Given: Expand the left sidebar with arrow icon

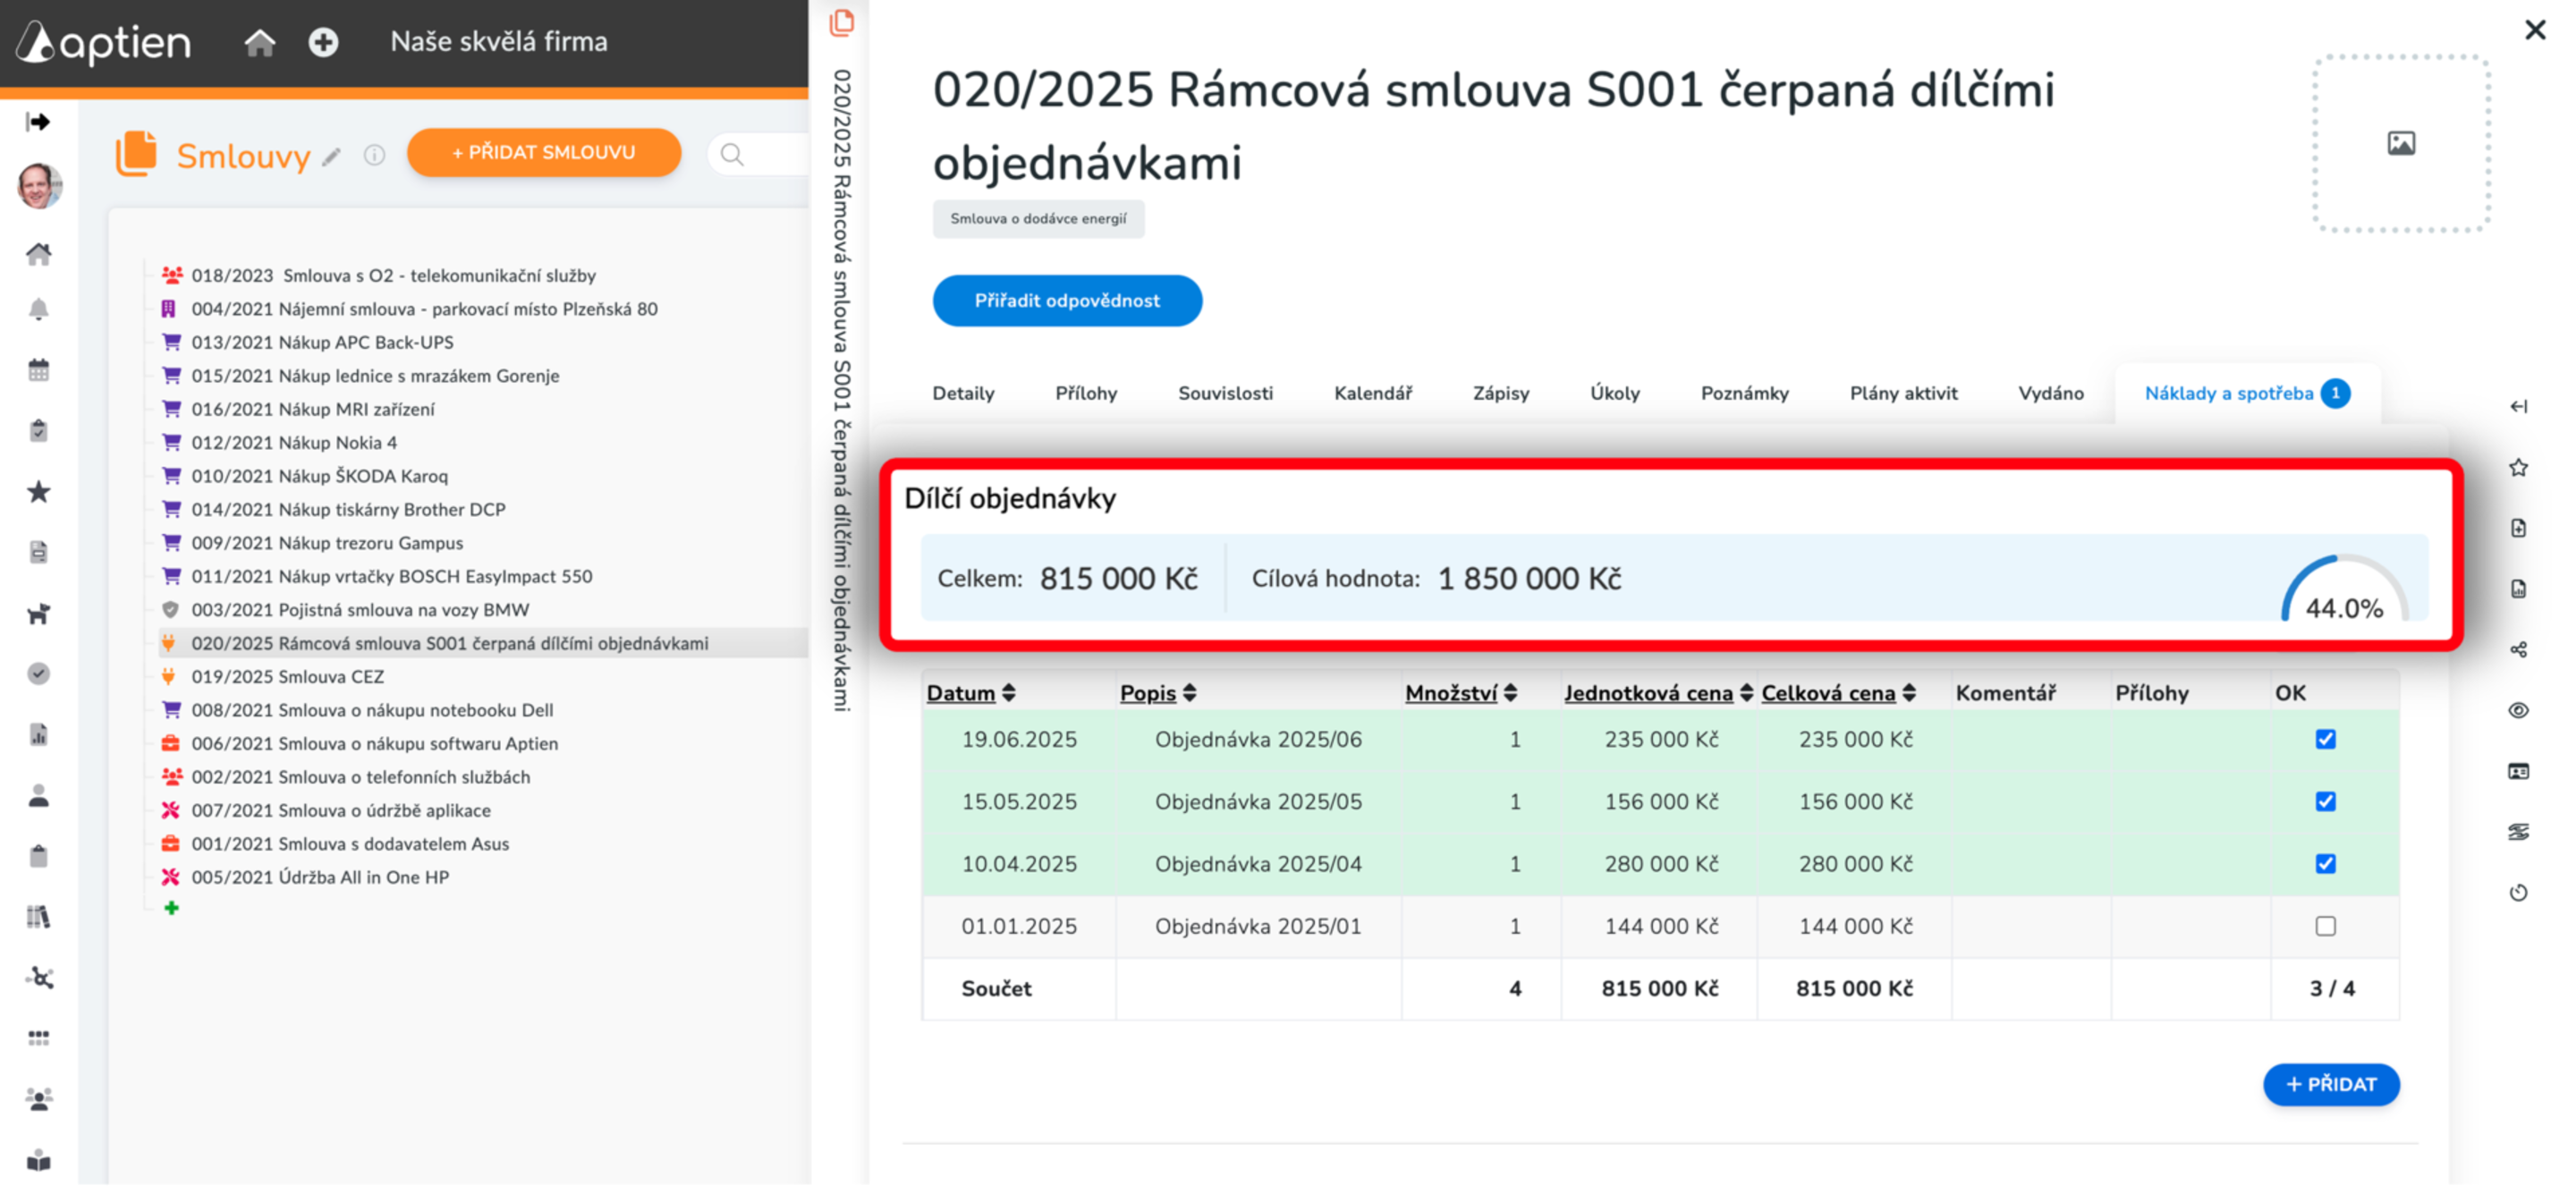Looking at the screenshot, I should pos(39,122).
